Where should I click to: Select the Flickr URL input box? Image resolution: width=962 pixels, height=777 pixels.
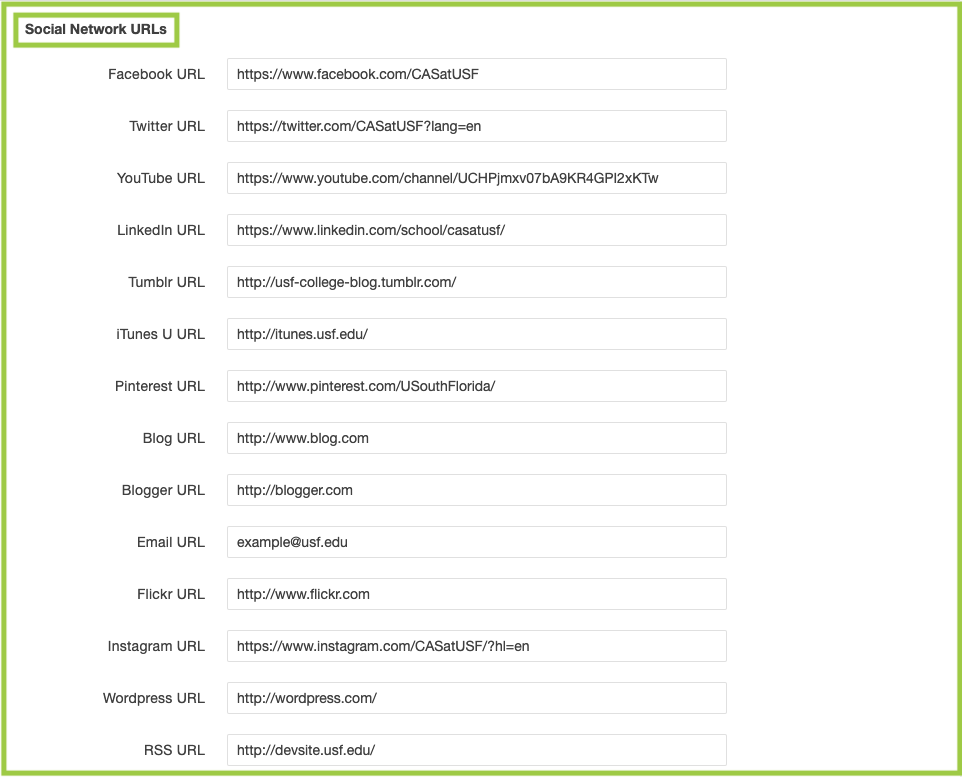[x=477, y=594]
